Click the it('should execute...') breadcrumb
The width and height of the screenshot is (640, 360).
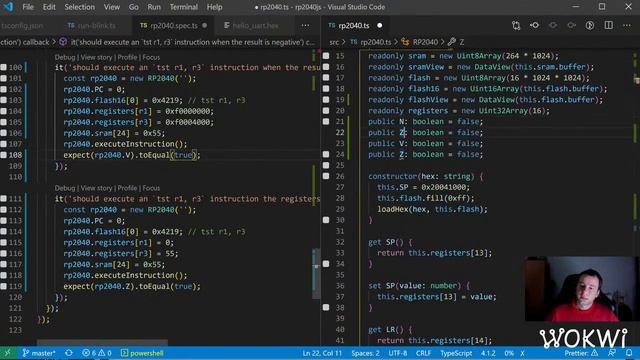click(187, 42)
